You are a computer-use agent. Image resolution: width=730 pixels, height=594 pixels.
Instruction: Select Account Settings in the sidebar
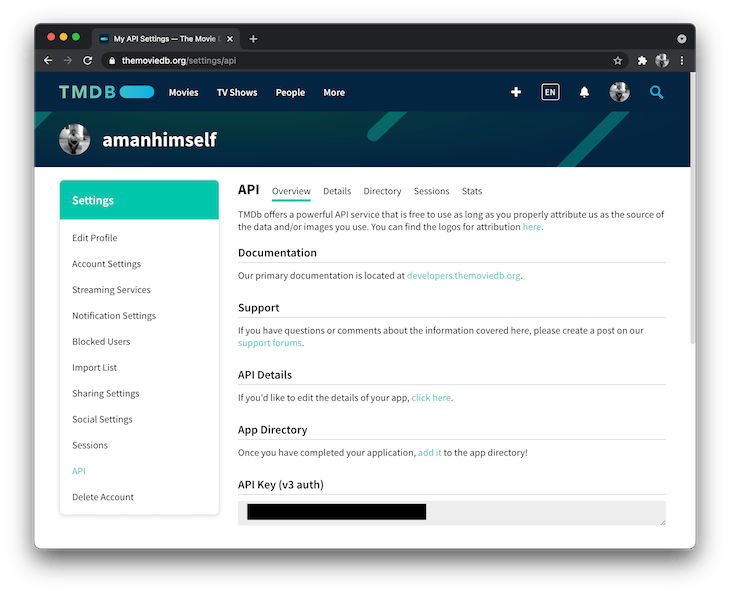[106, 264]
